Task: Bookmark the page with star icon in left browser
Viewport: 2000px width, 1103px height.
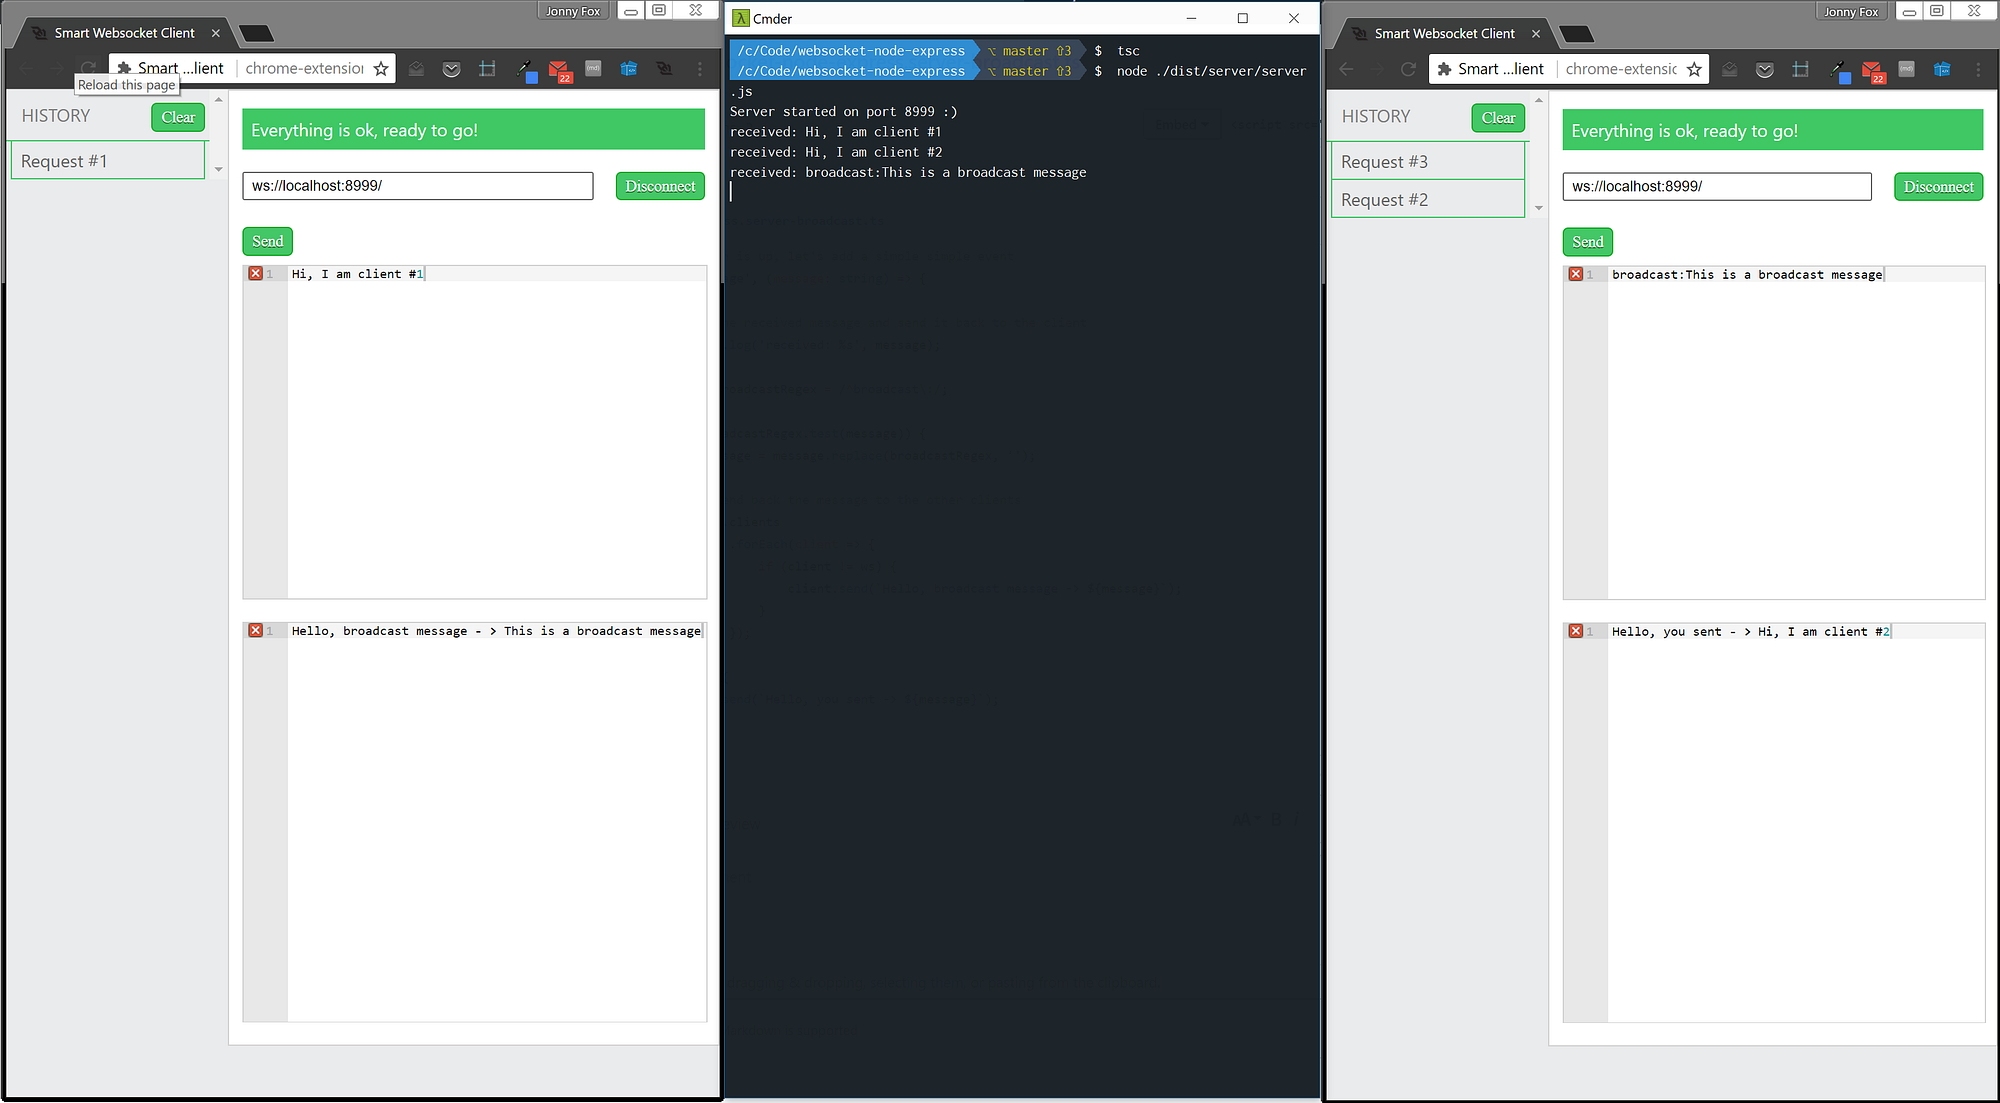Action: 381,69
